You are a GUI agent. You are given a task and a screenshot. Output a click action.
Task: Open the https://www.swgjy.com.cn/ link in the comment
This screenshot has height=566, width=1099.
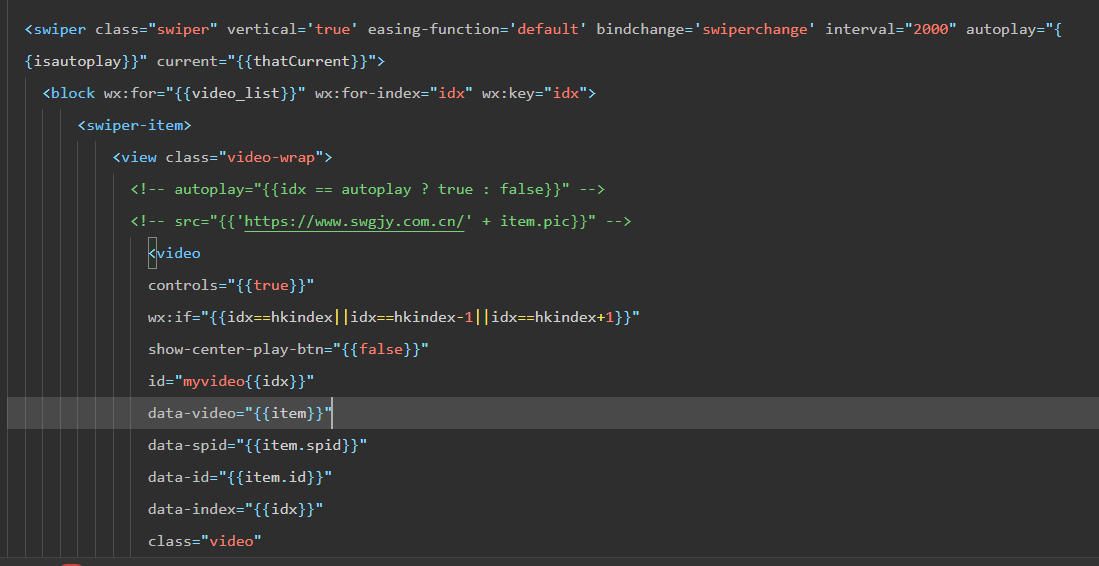point(355,221)
